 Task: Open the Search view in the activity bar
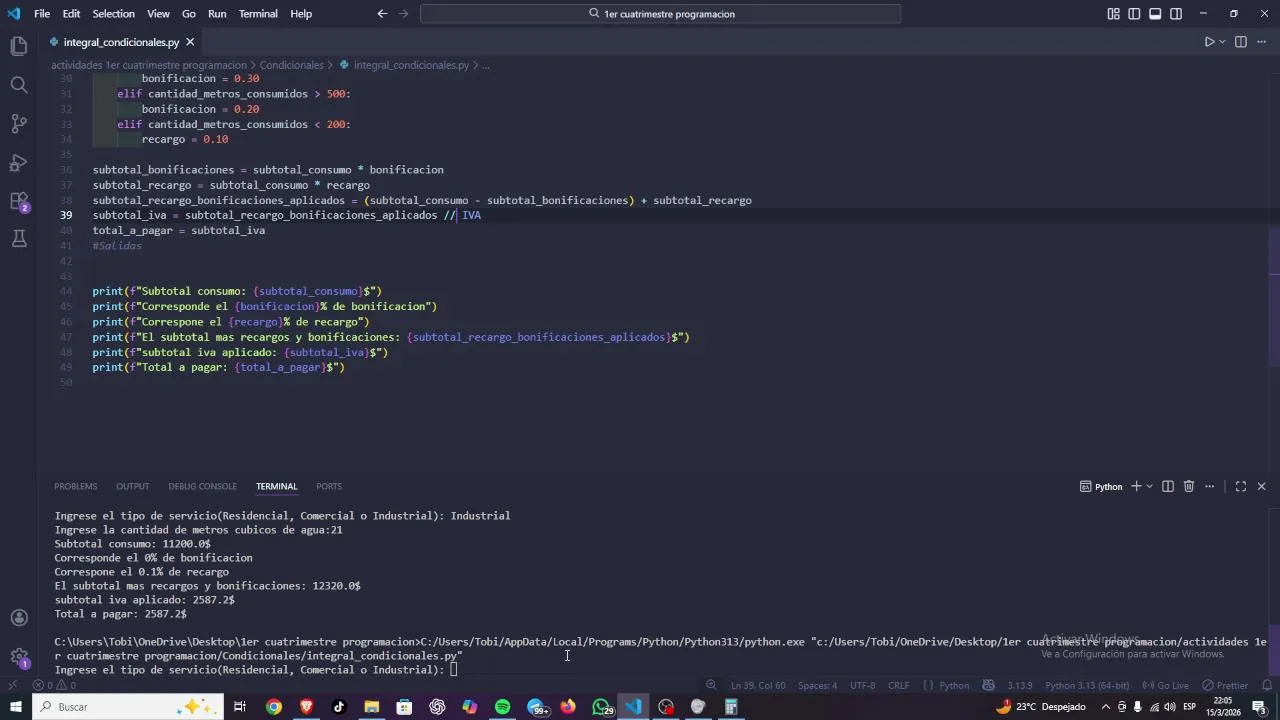point(19,85)
